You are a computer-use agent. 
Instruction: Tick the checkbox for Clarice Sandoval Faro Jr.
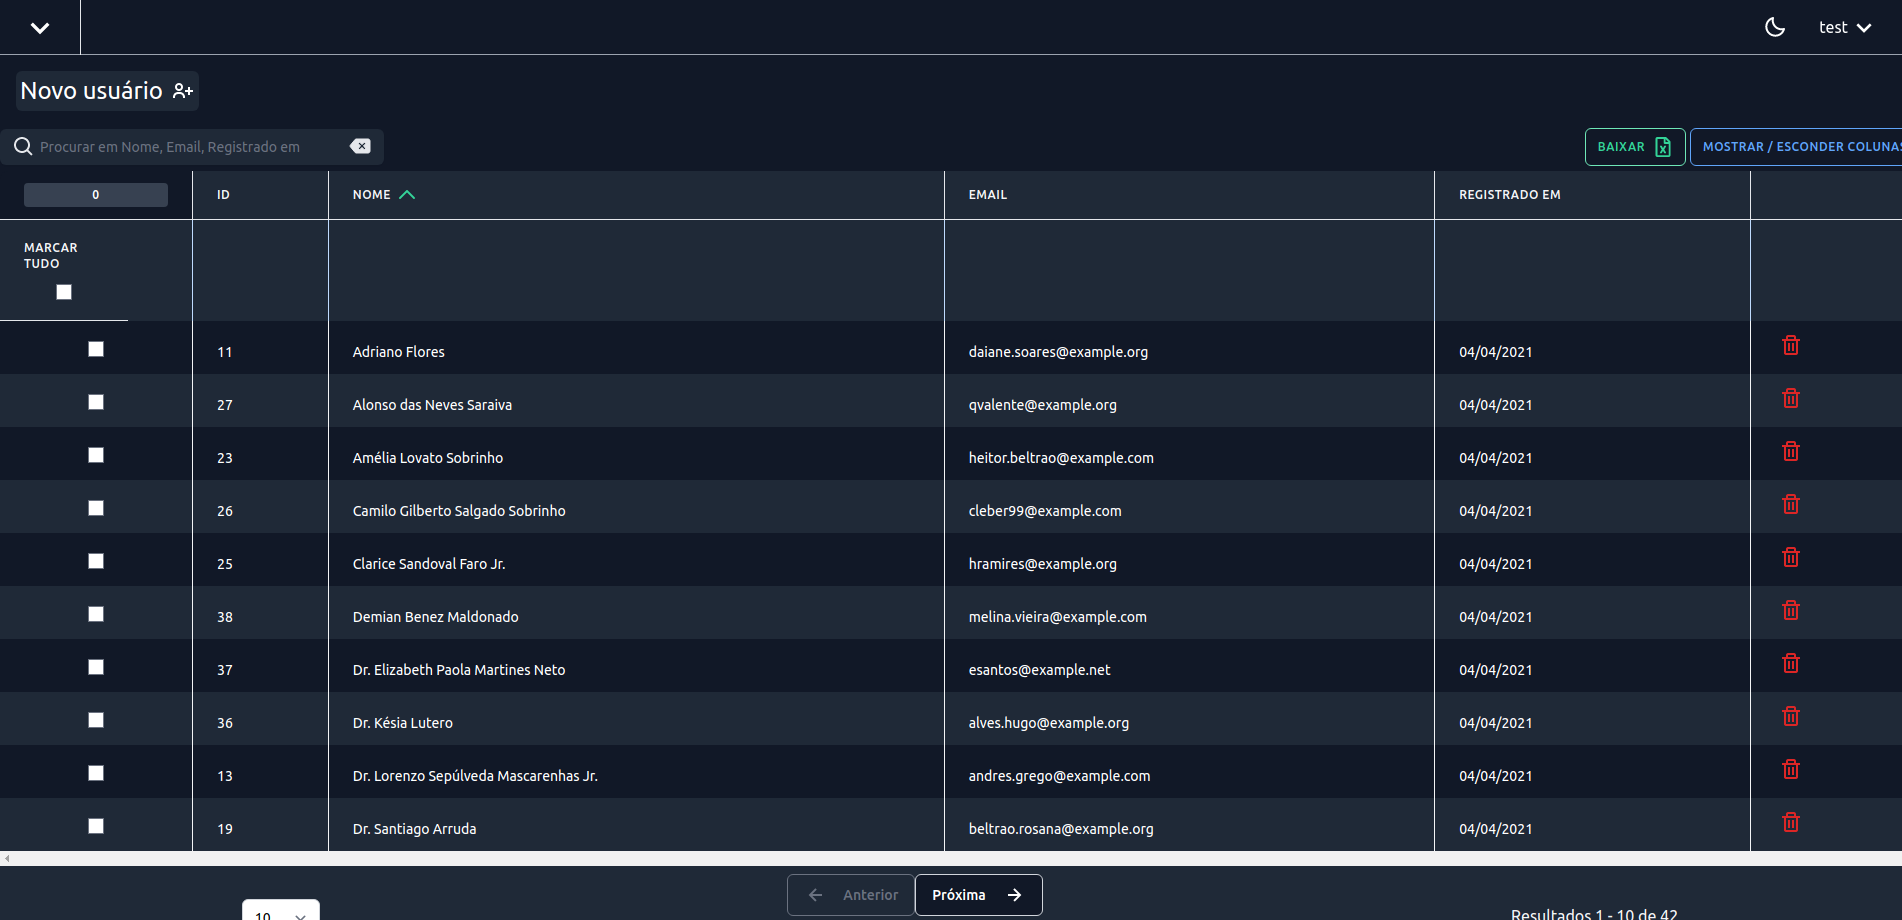(96, 561)
